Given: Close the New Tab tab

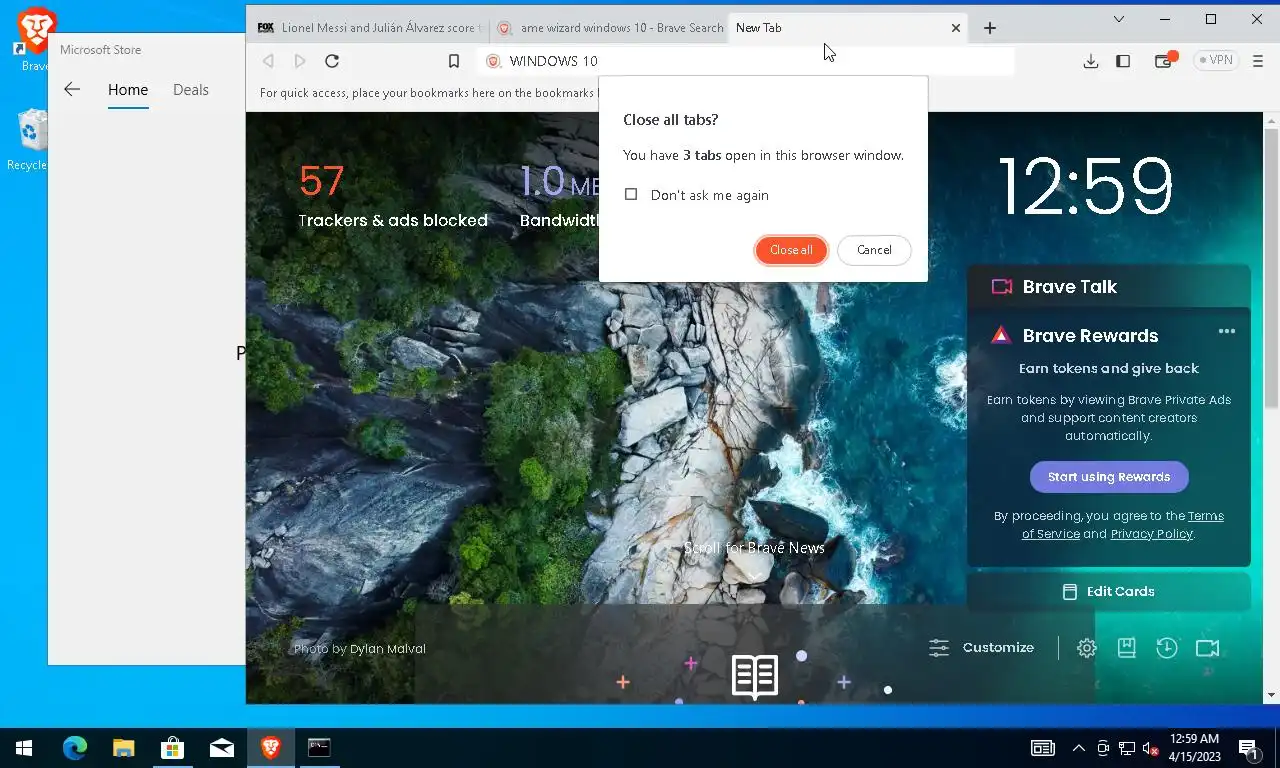Looking at the screenshot, I should coord(955,28).
